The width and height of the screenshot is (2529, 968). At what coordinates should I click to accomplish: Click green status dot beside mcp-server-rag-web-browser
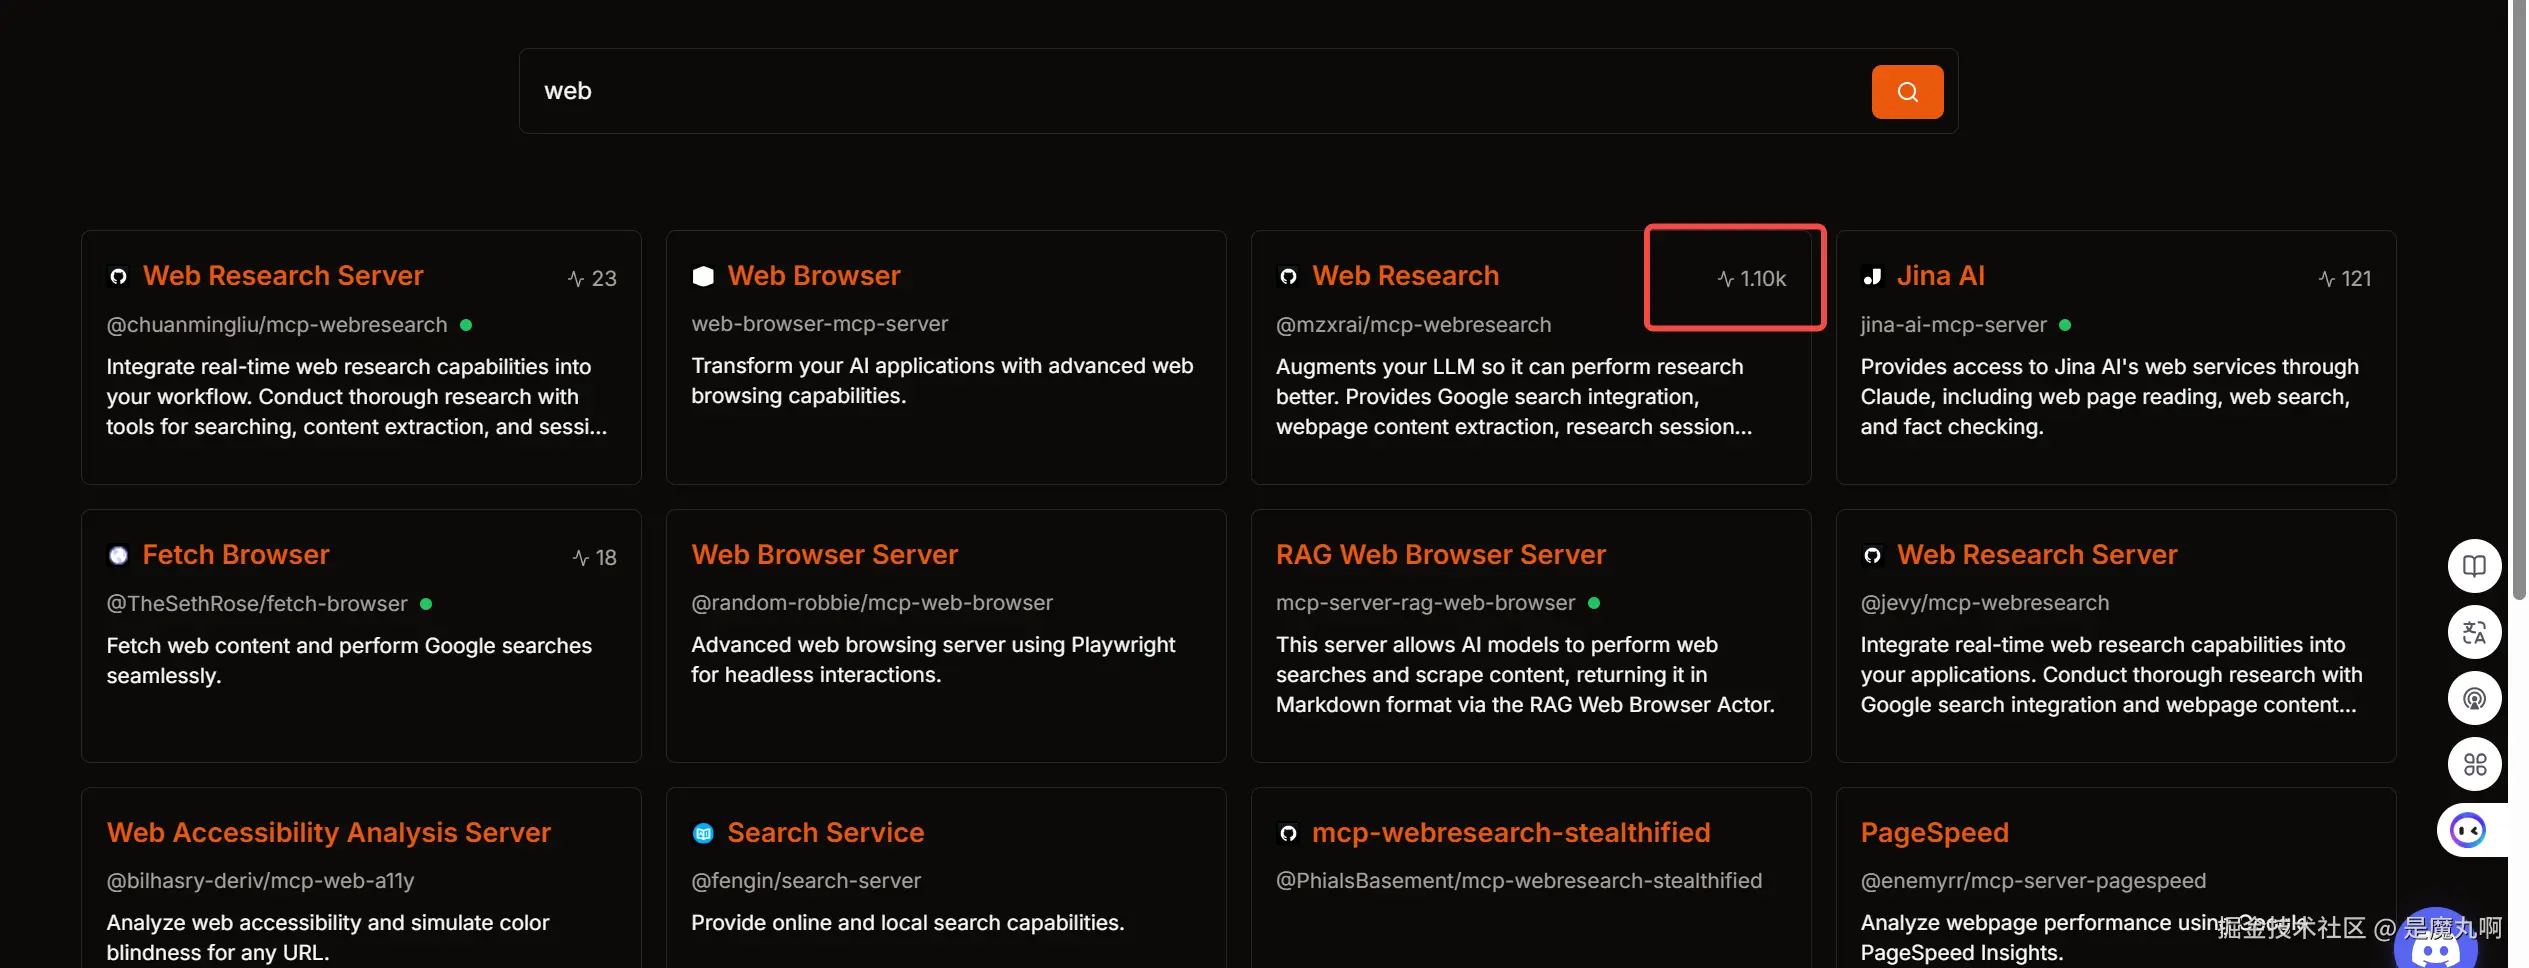tap(1594, 603)
